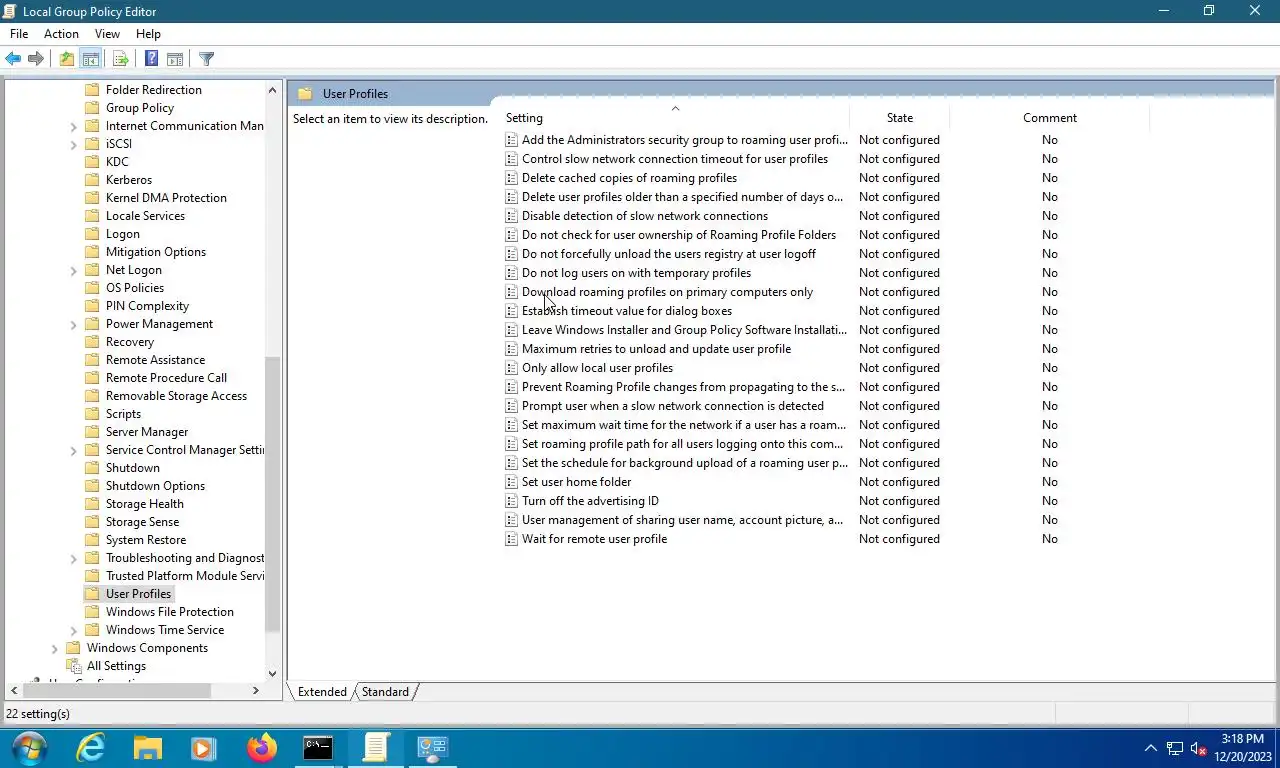1280x768 pixels.
Task: Select the Folder Redirection tree folder
Action: pos(154,90)
